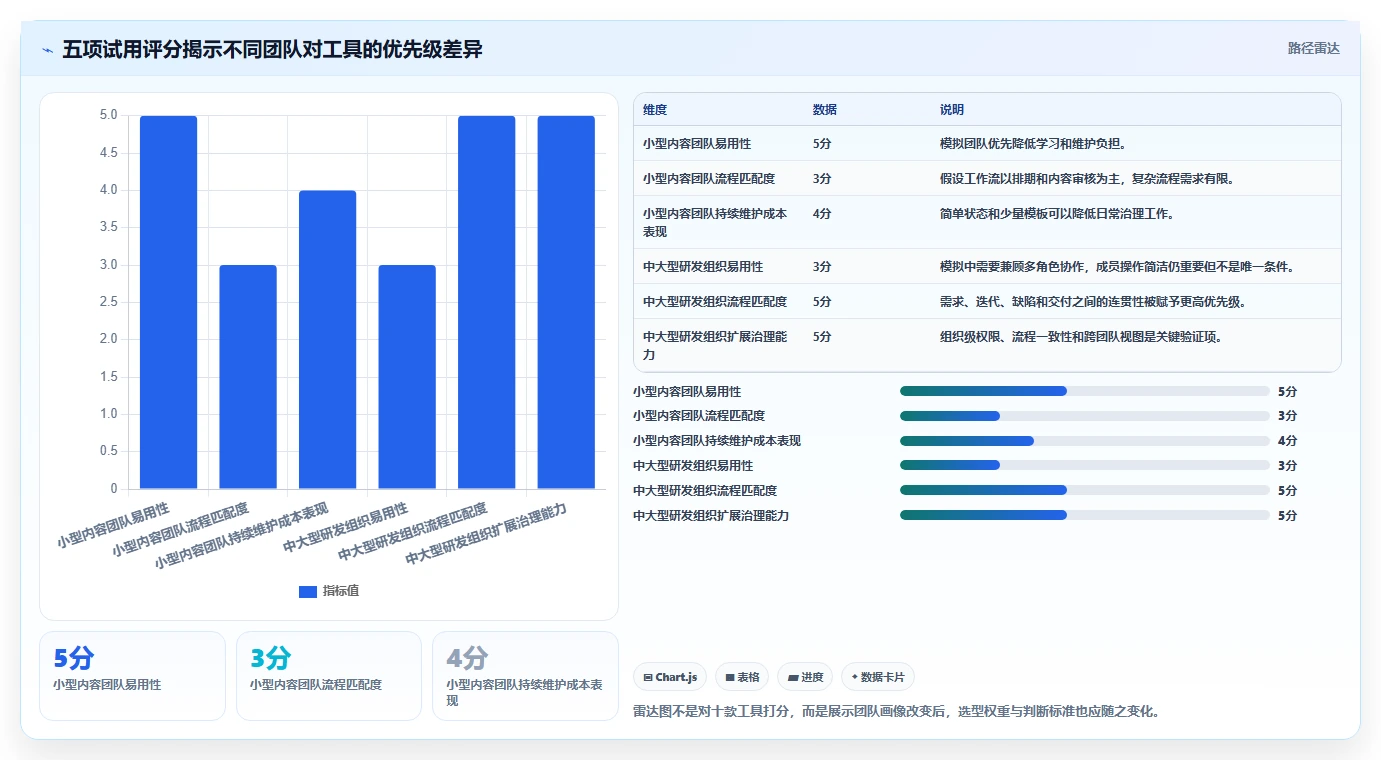Click progress bar for 小型内容团队持续维护成本表现
Image resolution: width=1381 pixels, height=760 pixels.
[x=1085, y=441]
